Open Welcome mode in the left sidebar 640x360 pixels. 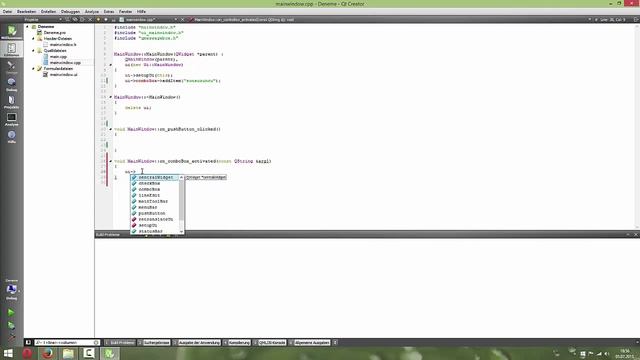(11, 32)
